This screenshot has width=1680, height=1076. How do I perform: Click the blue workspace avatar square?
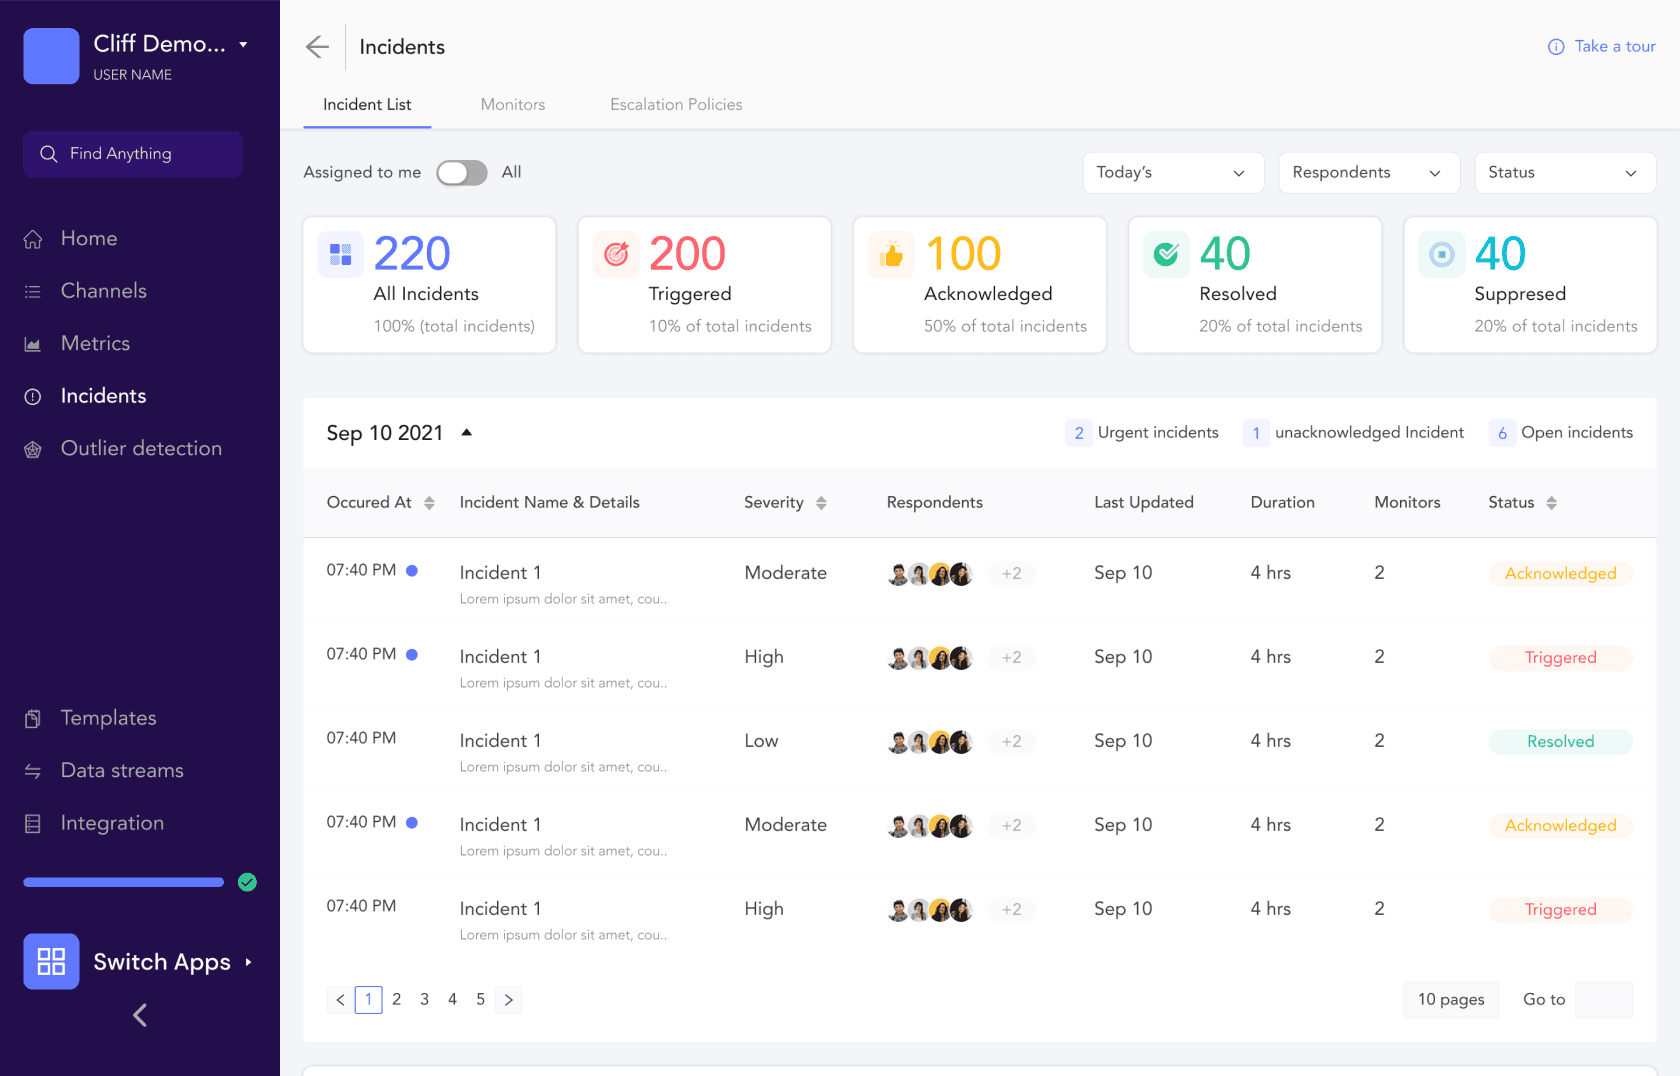tap(51, 56)
